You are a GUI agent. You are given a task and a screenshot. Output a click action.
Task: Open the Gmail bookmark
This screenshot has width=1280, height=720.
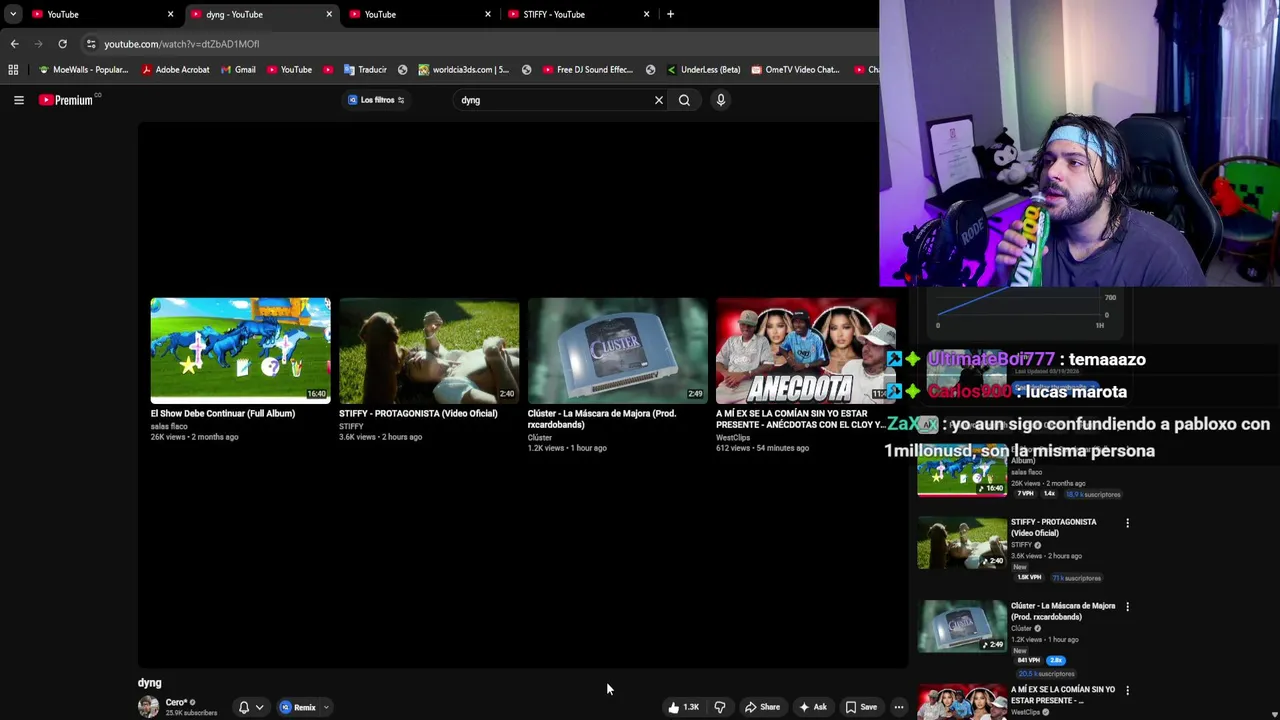coord(237,70)
